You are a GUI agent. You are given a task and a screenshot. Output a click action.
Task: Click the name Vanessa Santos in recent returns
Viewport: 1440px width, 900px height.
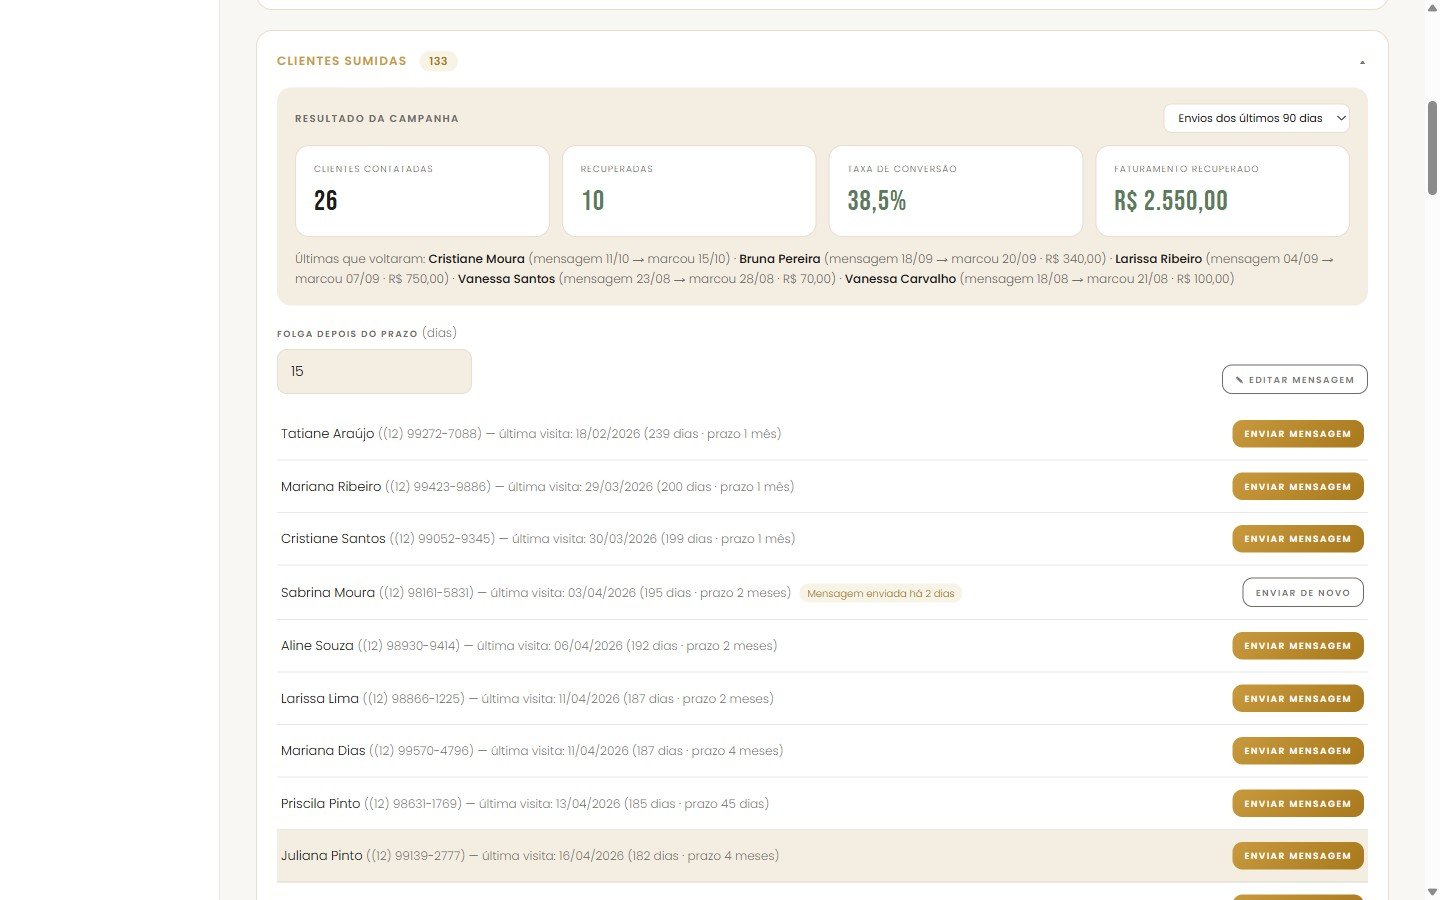(506, 279)
